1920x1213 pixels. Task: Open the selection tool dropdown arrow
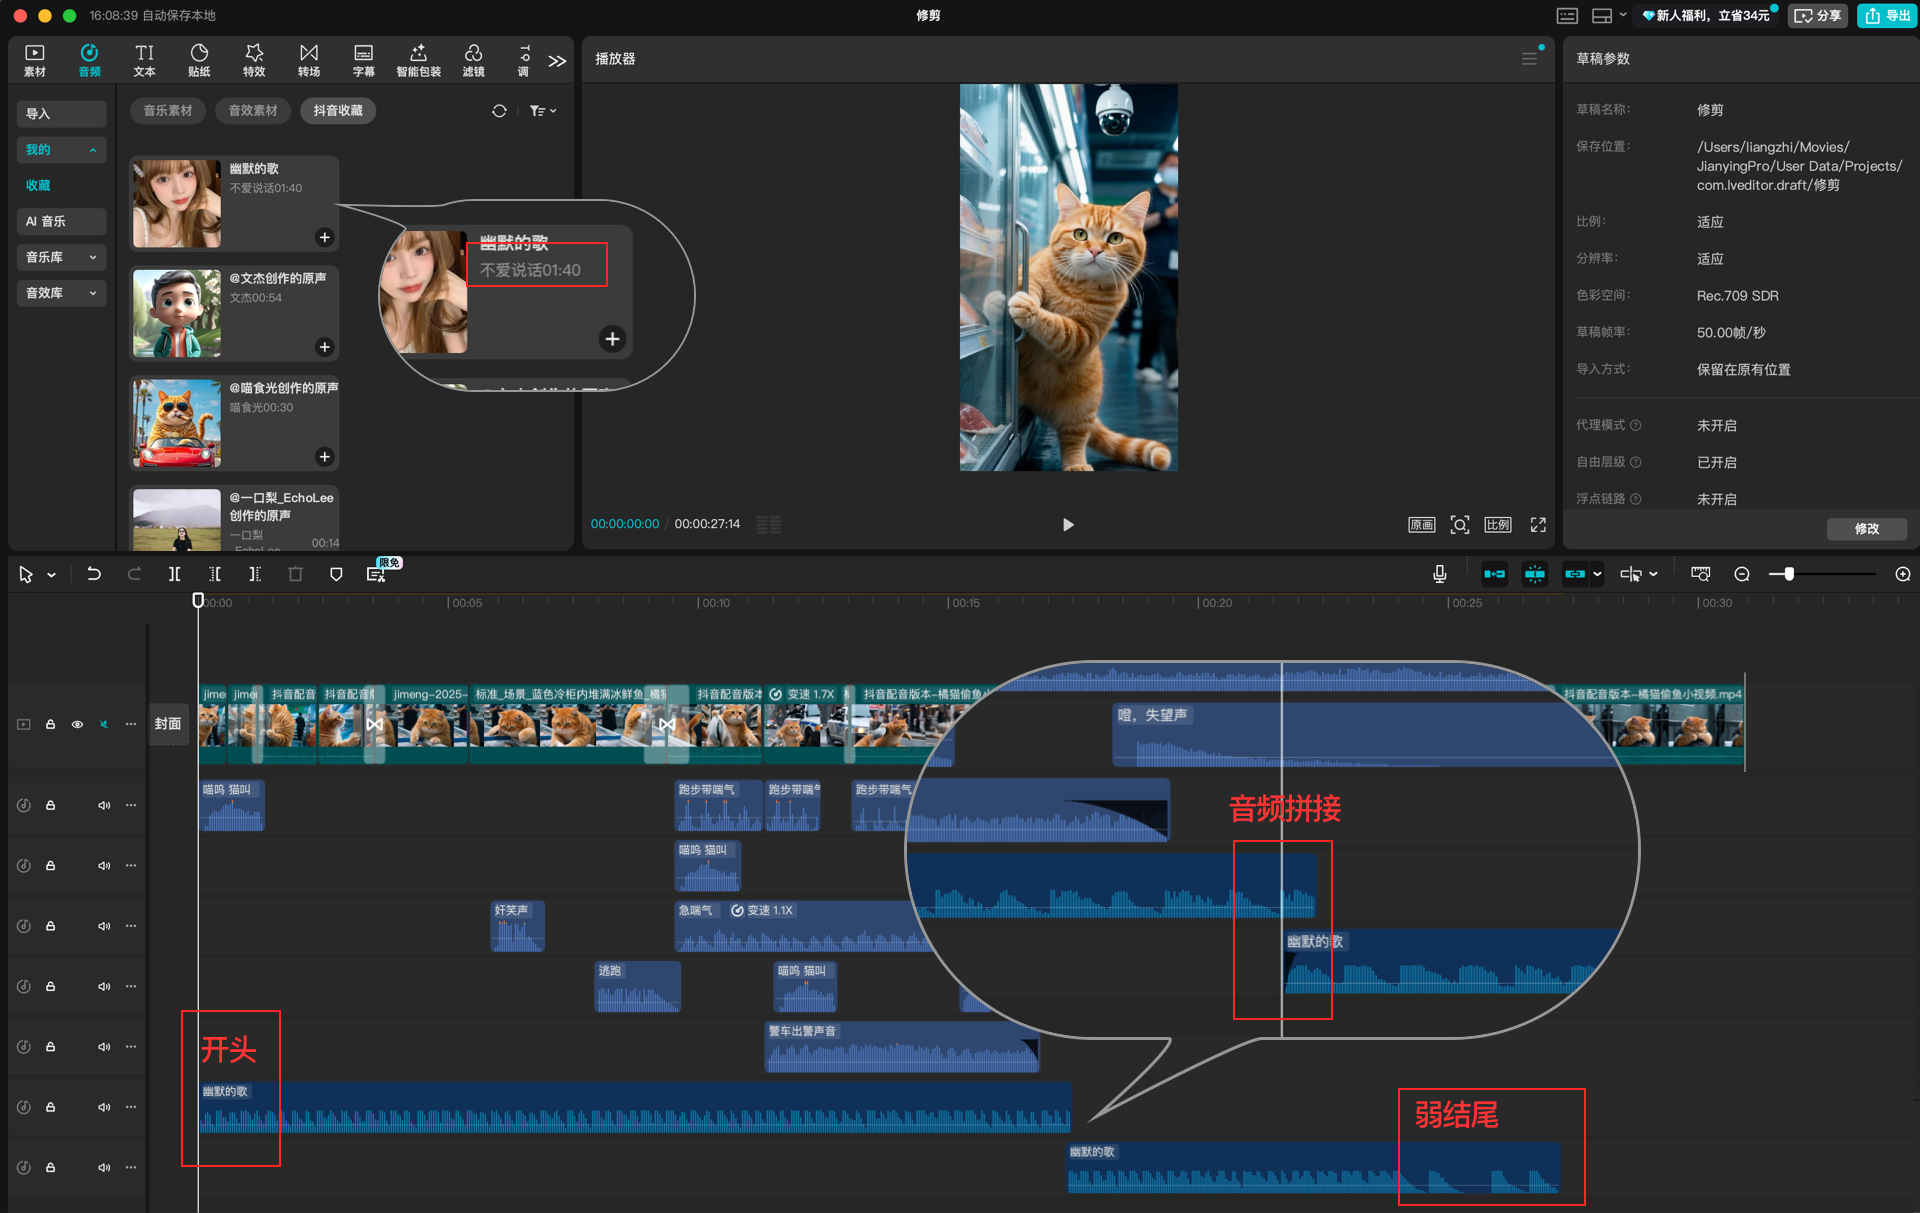(x=51, y=575)
